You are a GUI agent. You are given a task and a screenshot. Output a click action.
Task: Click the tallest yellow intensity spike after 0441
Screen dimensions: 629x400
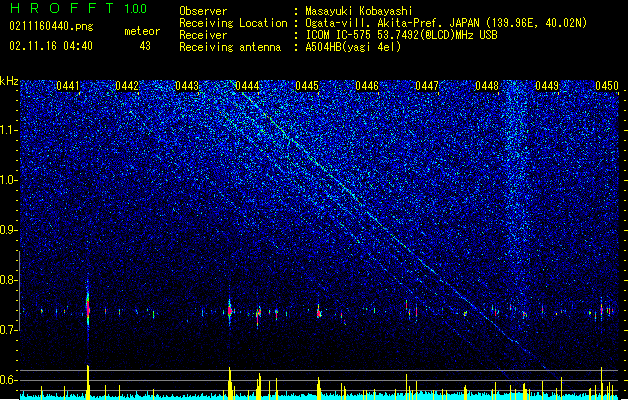pyautogui.click(x=88, y=382)
